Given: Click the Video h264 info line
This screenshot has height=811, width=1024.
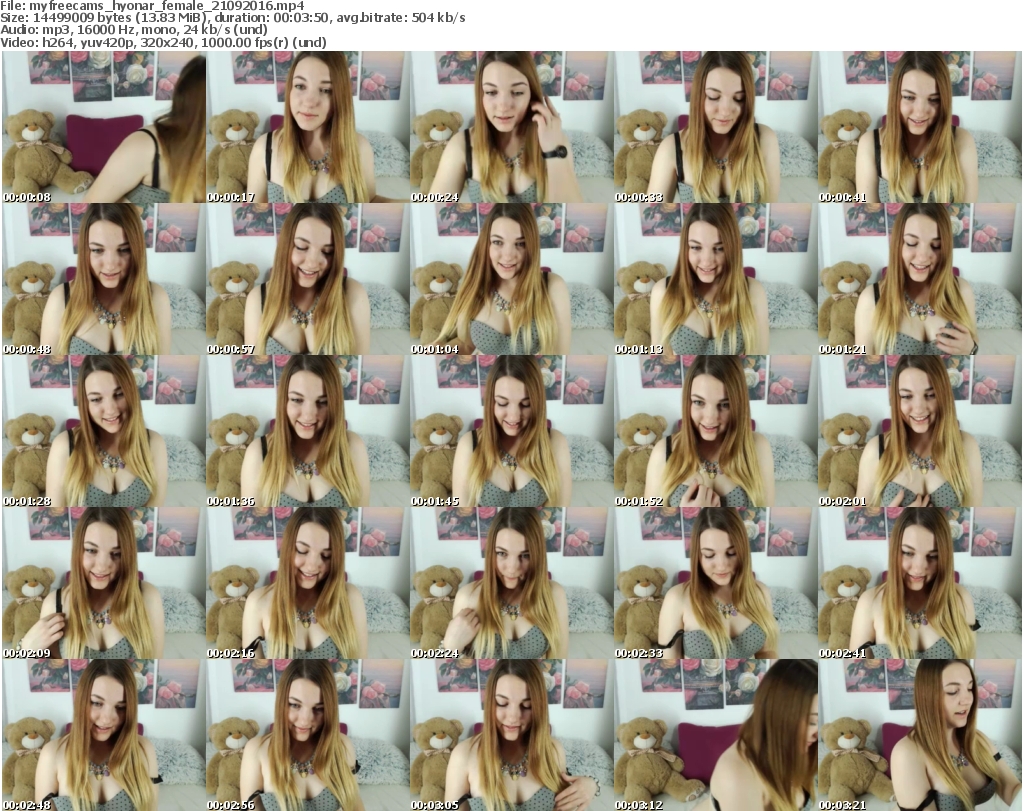Looking at the screenshot, I should tap(163, 42).
